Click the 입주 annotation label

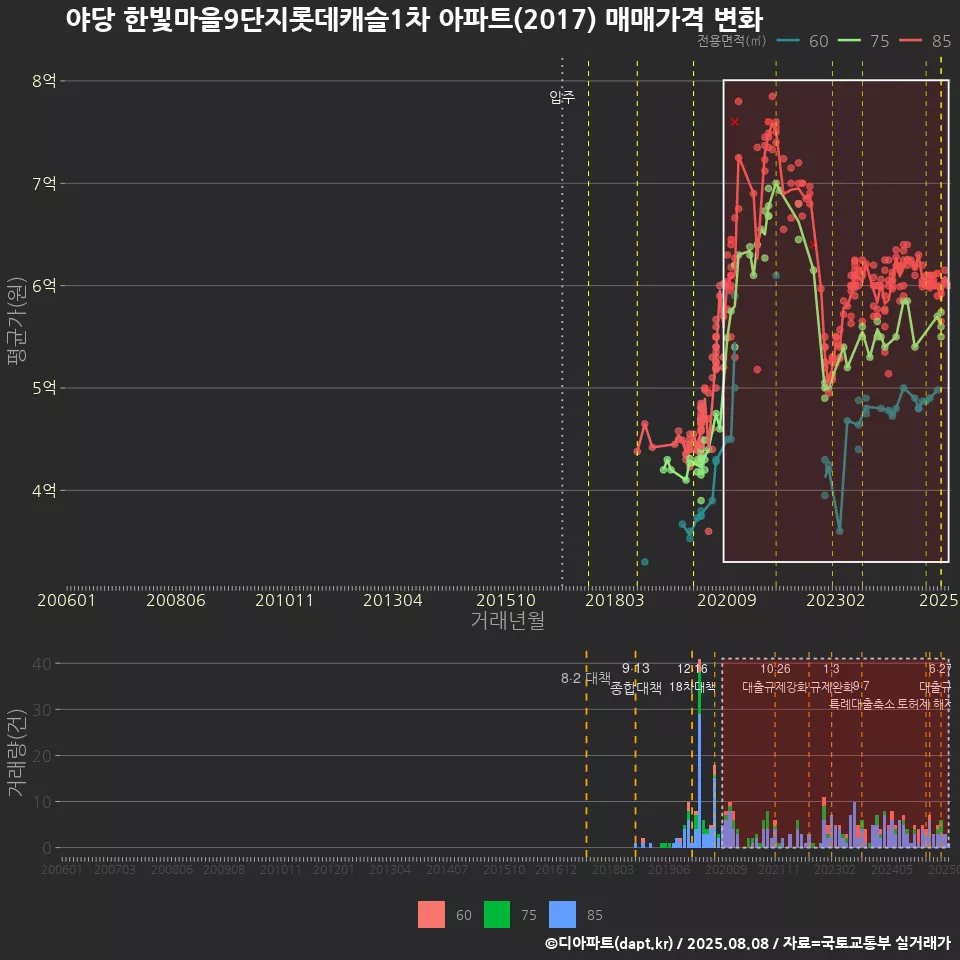[x=561, y=97]
